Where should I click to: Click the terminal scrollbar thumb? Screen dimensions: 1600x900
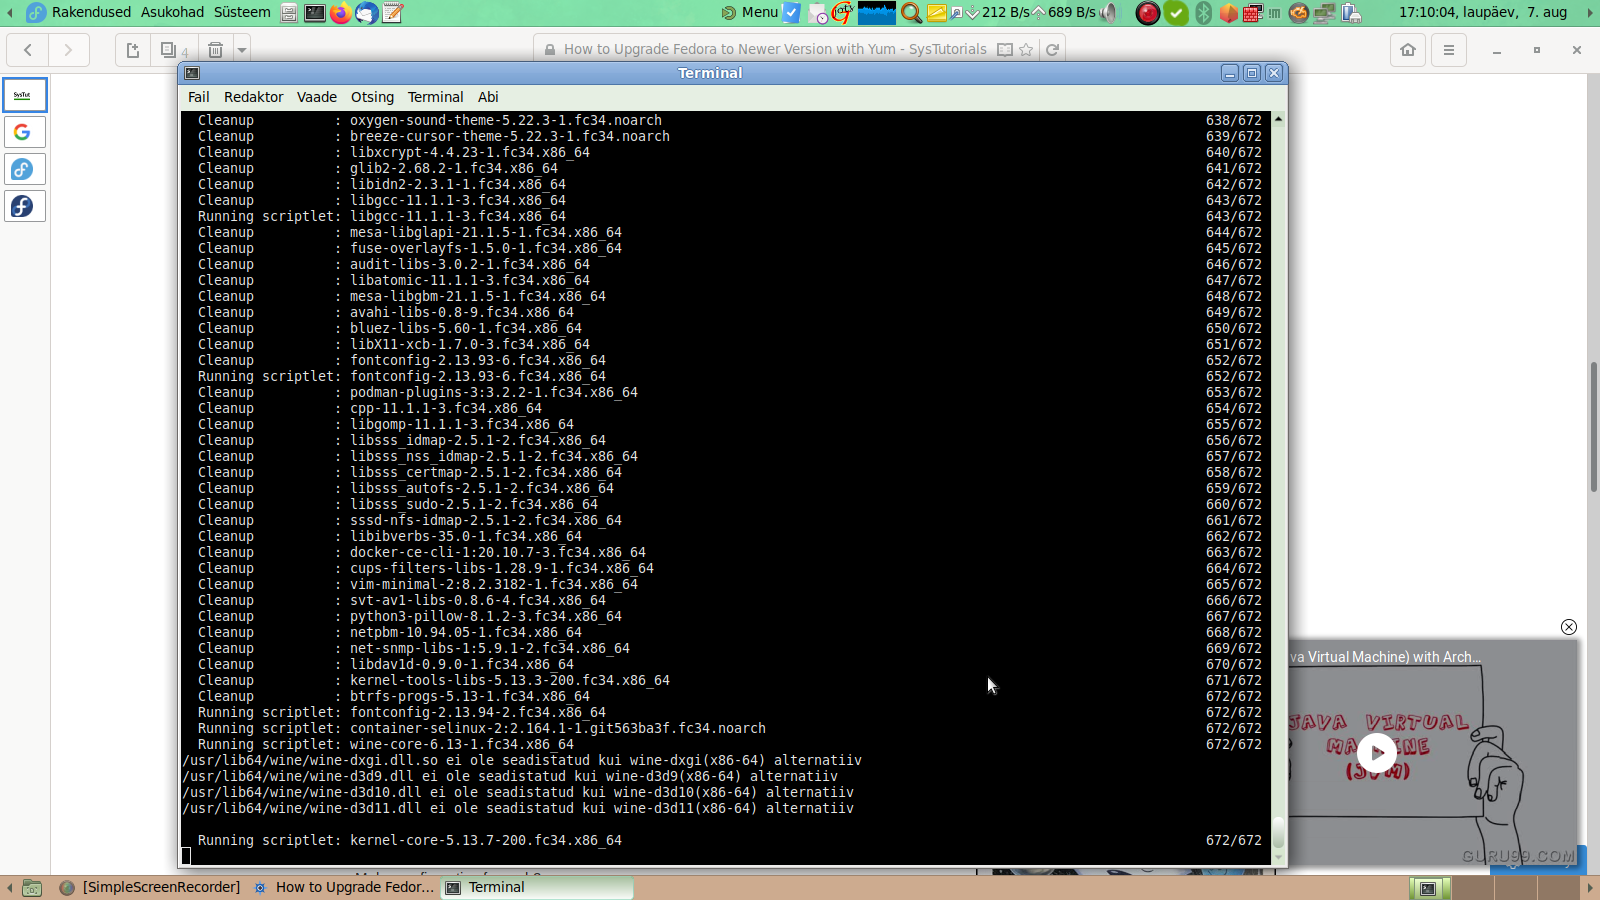pyautogui.click(x=1278, y=832)
